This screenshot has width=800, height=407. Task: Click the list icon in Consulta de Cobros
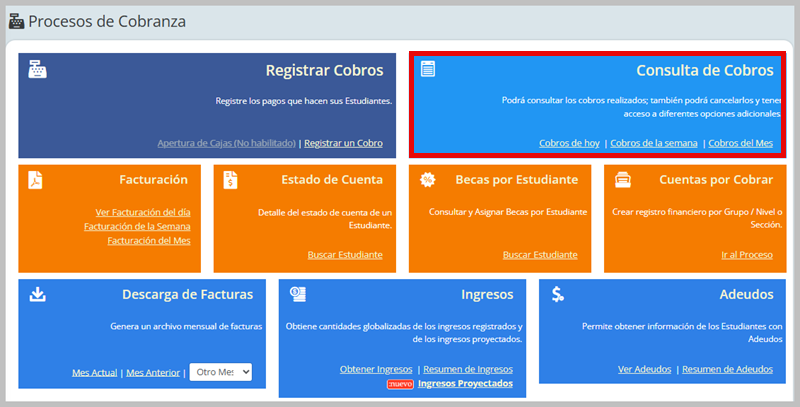(428, 69)
